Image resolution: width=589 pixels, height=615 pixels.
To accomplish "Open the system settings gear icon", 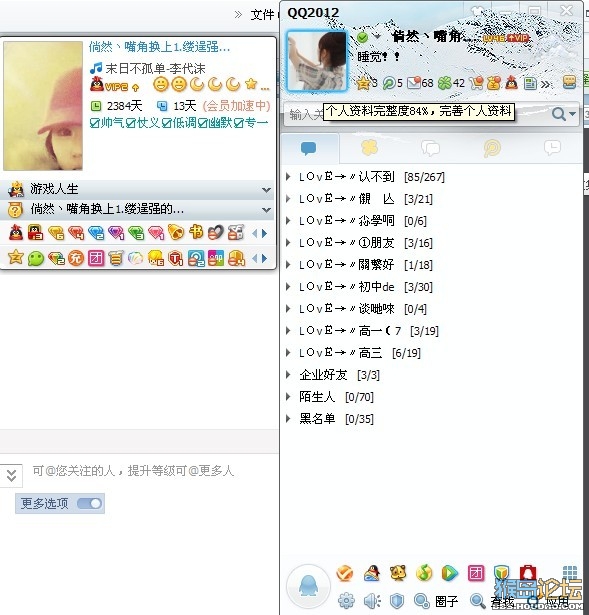I will click(x=346, y=600).
